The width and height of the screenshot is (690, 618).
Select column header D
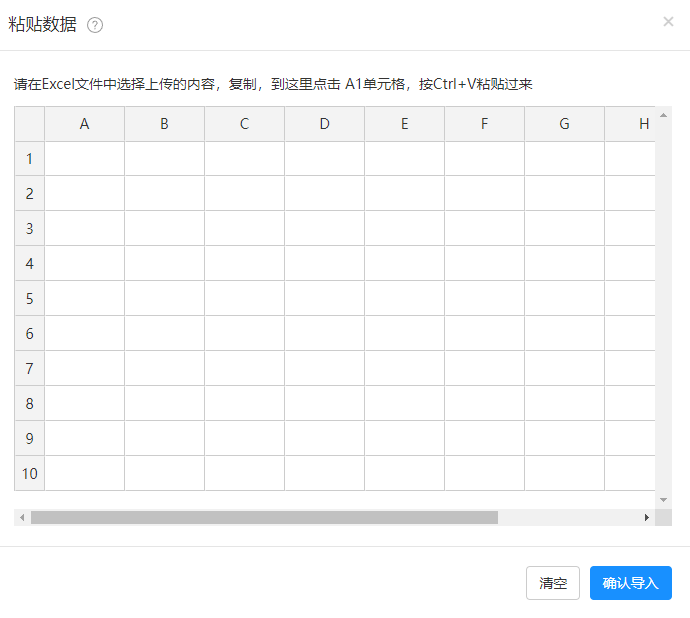tap(324, 124)
